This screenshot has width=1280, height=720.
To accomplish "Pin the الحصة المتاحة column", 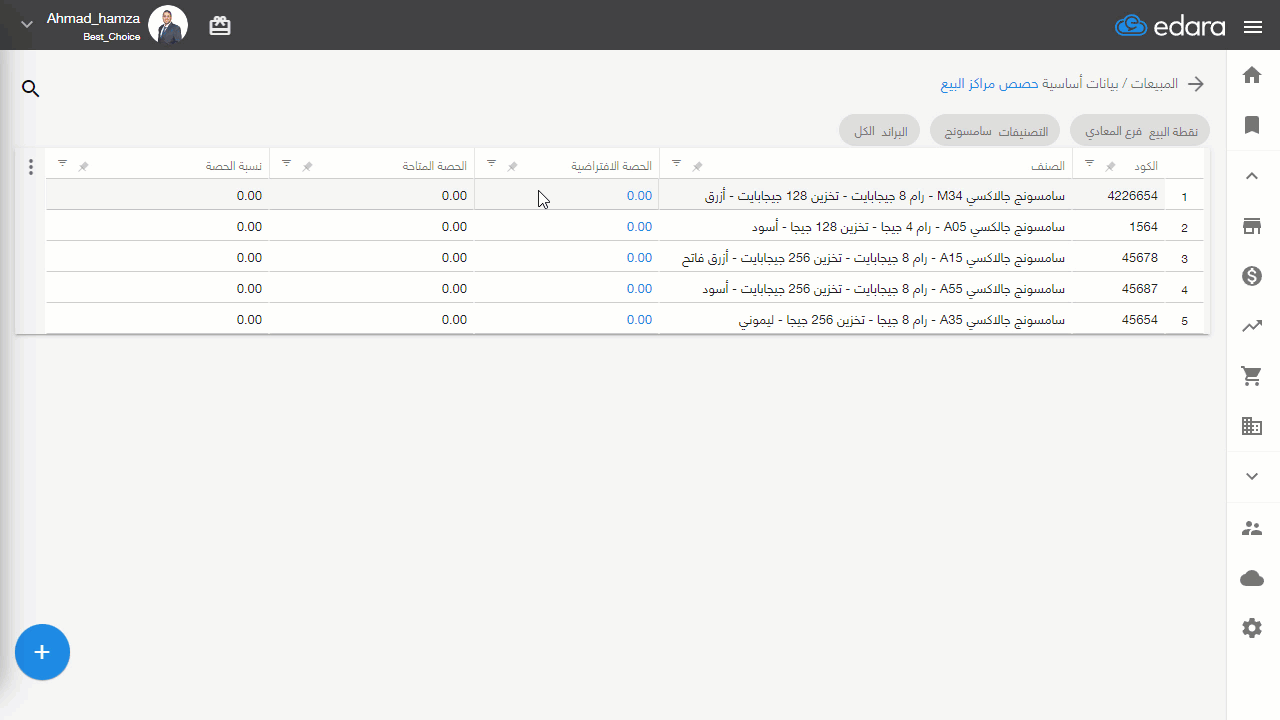I will [x=308, y=166].
